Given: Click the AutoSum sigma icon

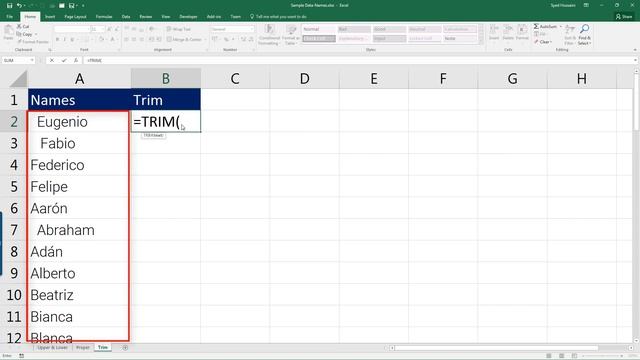Looking at the screenshot, I should pos(536,27).
